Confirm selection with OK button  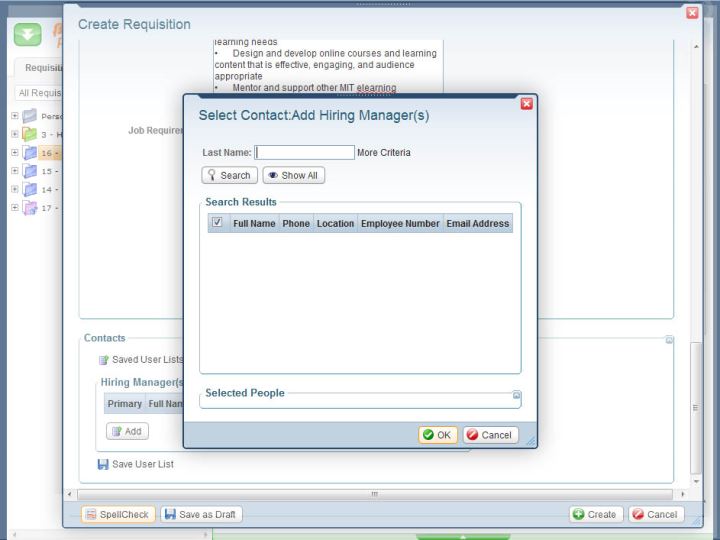(x=437, y=435)
